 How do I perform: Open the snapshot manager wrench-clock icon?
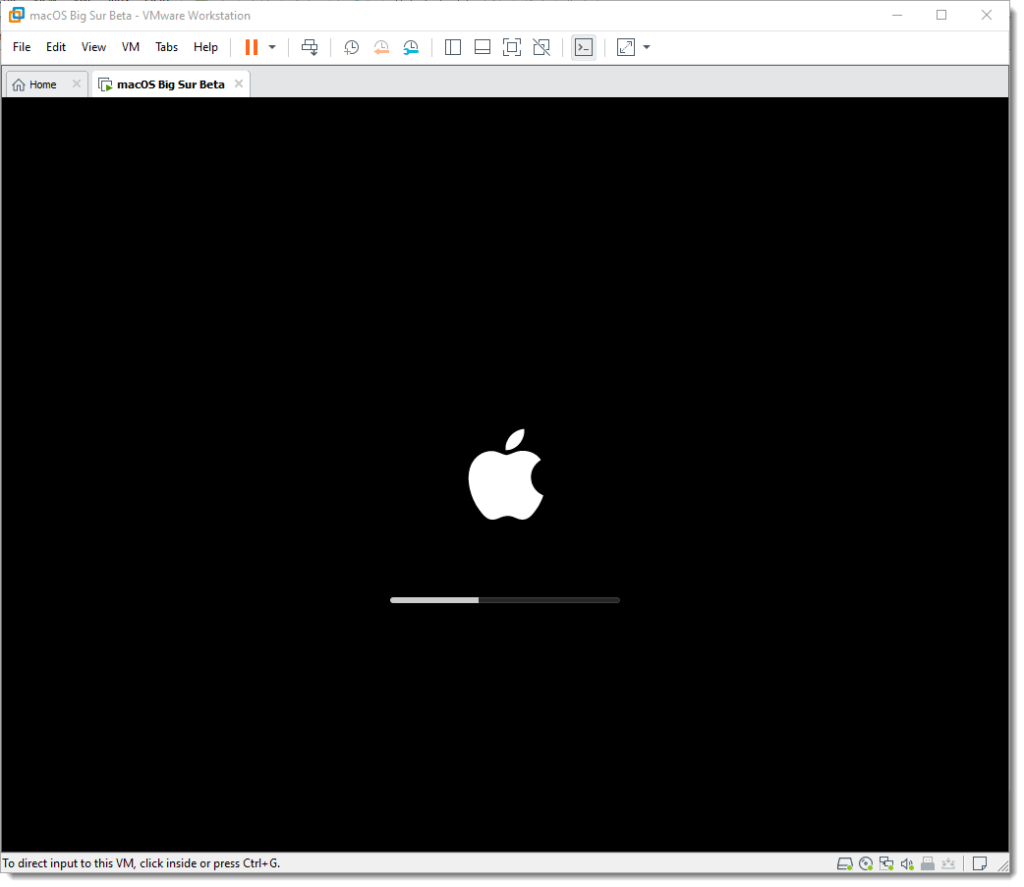[411, 47]
